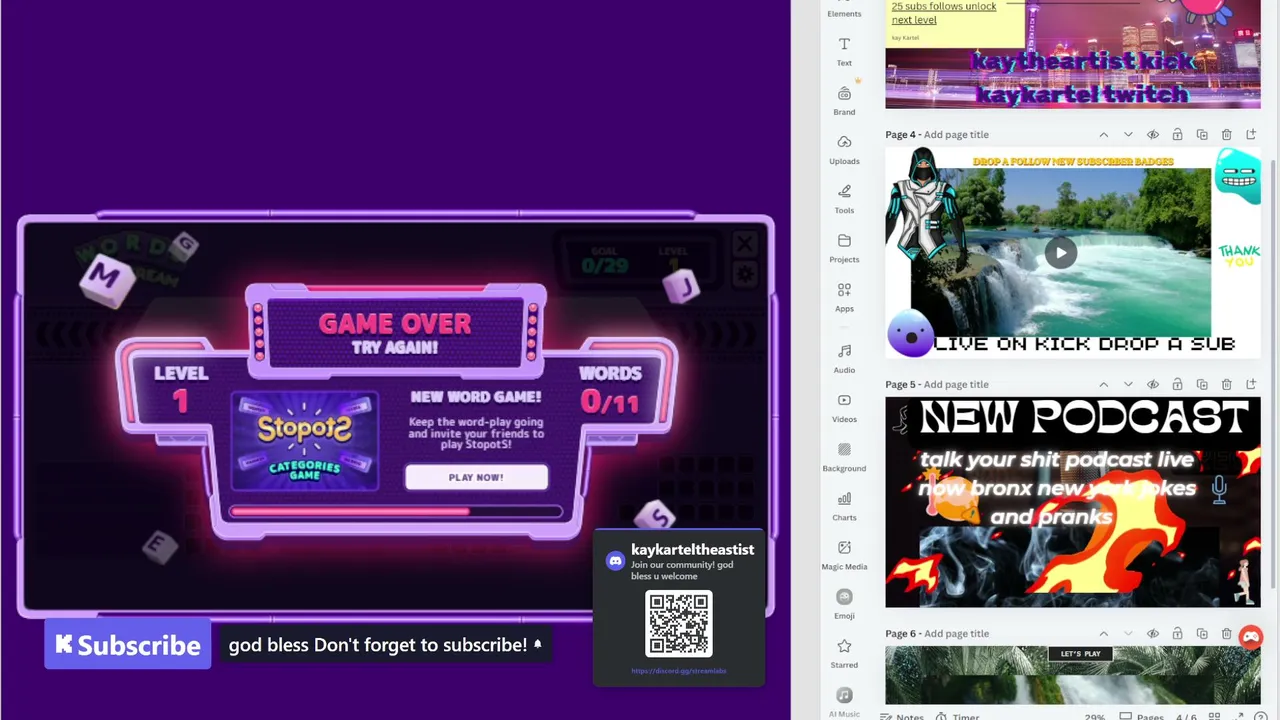Select the LET'S PLAY page thumbnail
1280x720 pixels.
[x=1073, y=675]
